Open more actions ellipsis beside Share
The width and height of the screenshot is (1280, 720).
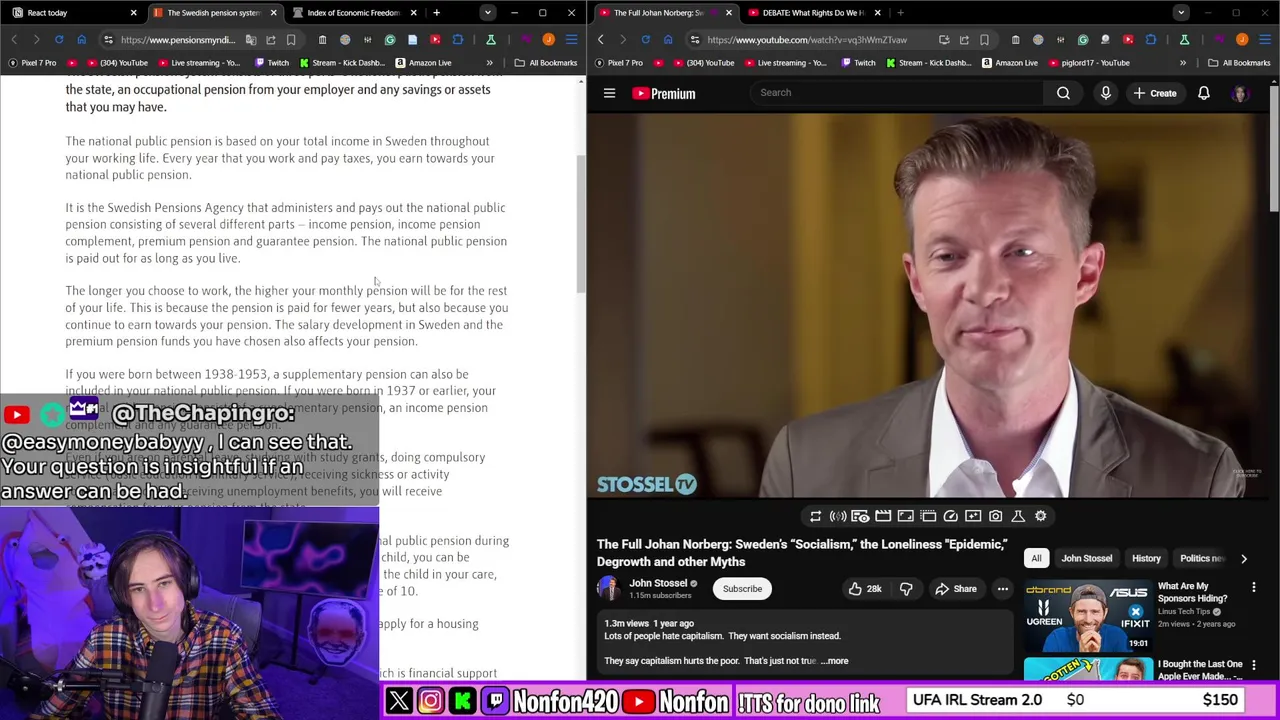pos(1002,589)
